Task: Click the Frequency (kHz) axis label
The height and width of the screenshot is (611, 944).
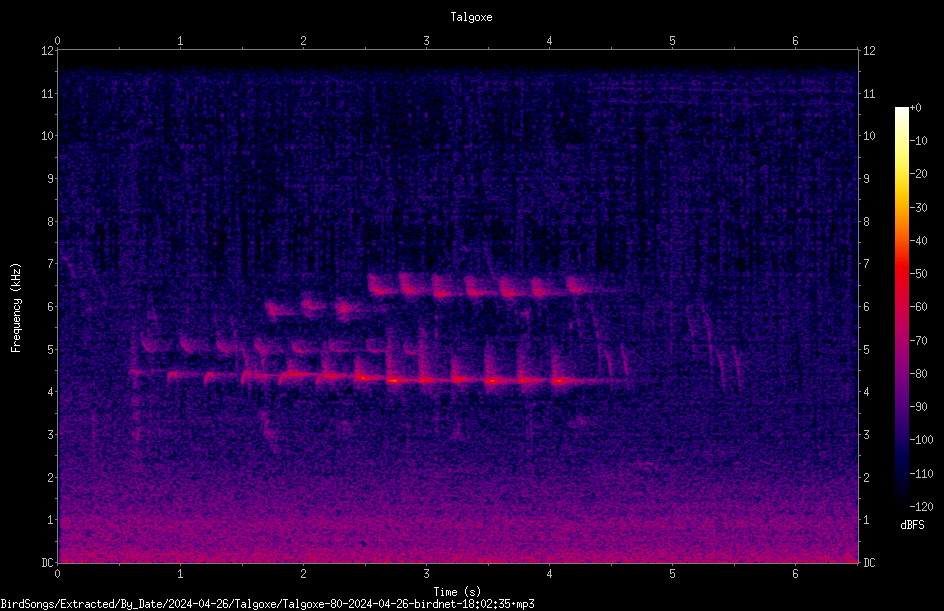Action: [x=16, y=308]
